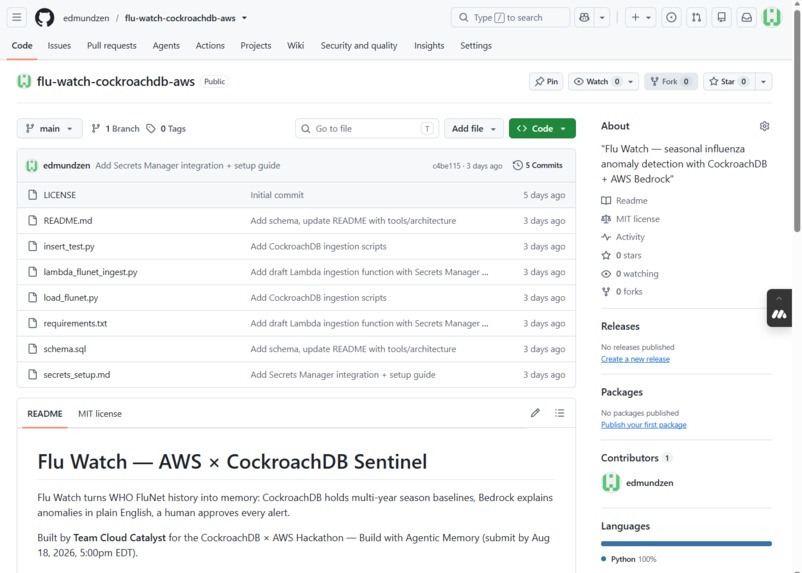Screen dimensions: 802x573
Task: Open Copilot chat icon in header
Action: pos(584,17)
